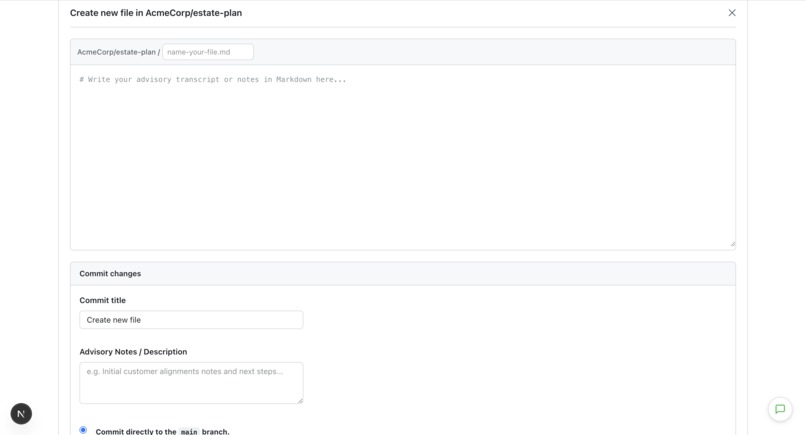The height and width of the screenshot is (435, 806).
Task: Select Commit directly to main radio button
Action: pyautogui.click(x=83, y=430)
